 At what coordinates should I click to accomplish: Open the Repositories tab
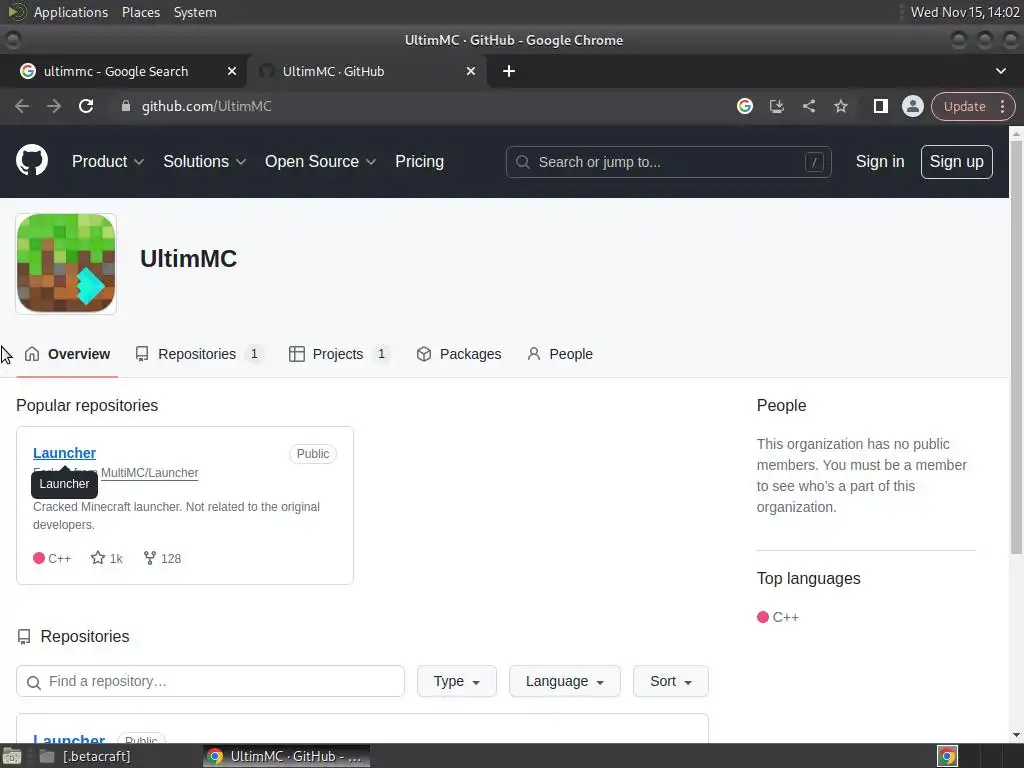tap(198, 354)
